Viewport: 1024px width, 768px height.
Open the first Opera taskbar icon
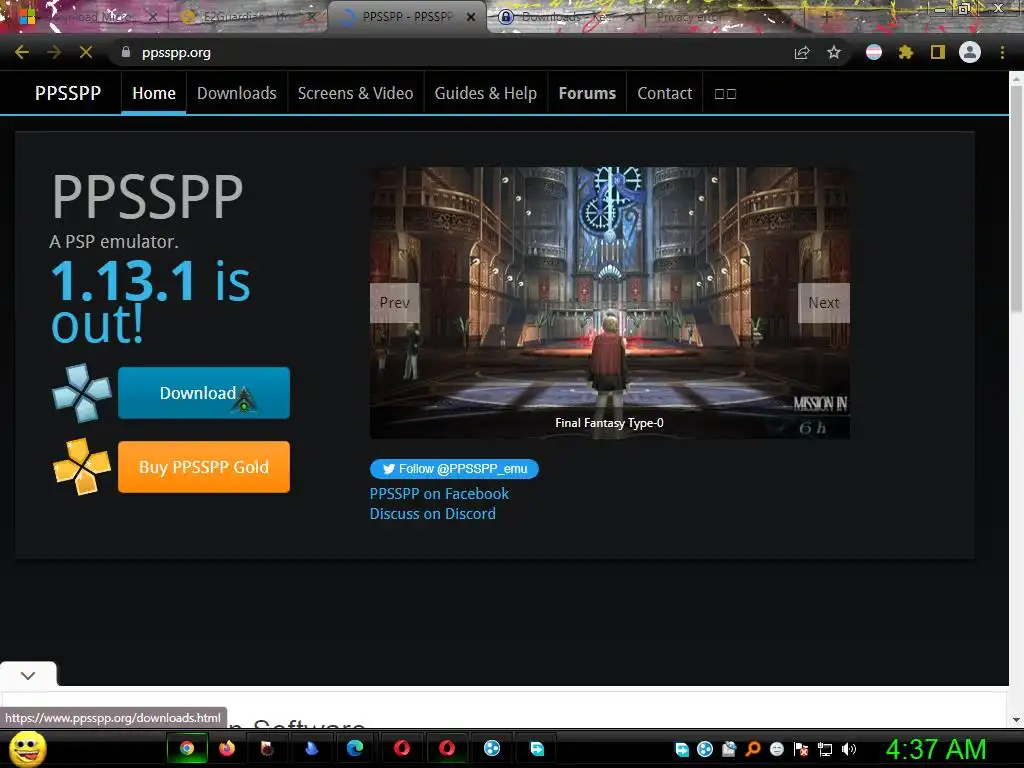(x=402, y=748)
